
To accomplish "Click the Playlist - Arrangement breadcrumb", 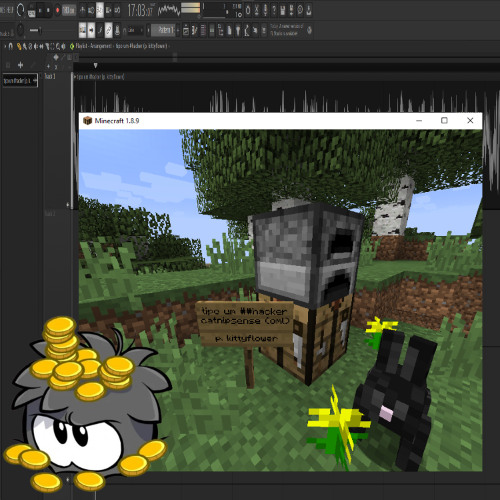I will pos(94,46).
